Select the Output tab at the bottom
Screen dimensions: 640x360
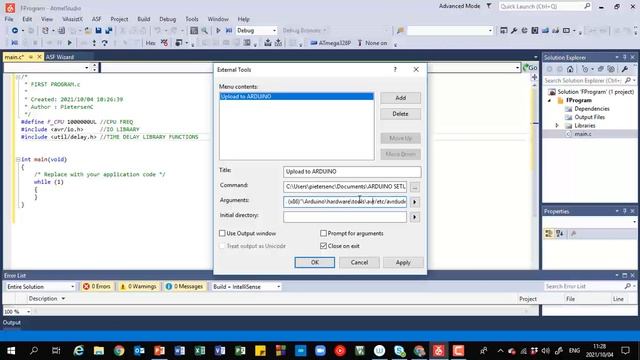click(12, 322)
